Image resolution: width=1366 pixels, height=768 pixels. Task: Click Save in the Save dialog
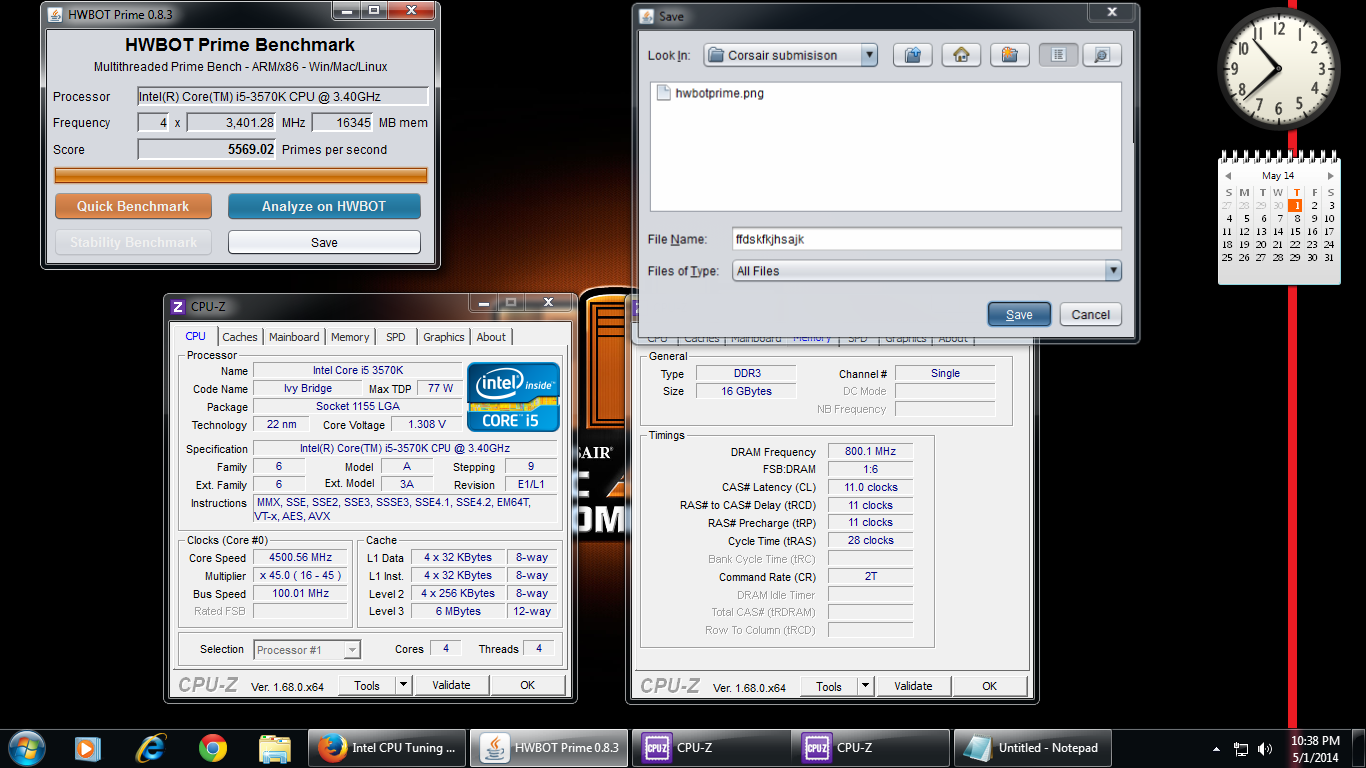[1019, 314]
